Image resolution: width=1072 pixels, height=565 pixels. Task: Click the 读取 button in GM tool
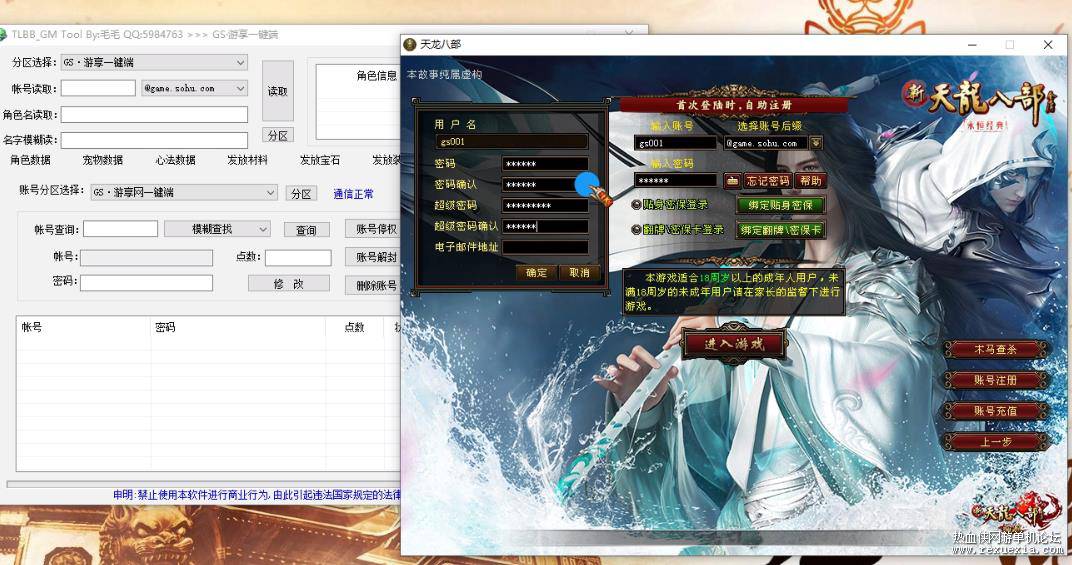[x=278, y=91]
